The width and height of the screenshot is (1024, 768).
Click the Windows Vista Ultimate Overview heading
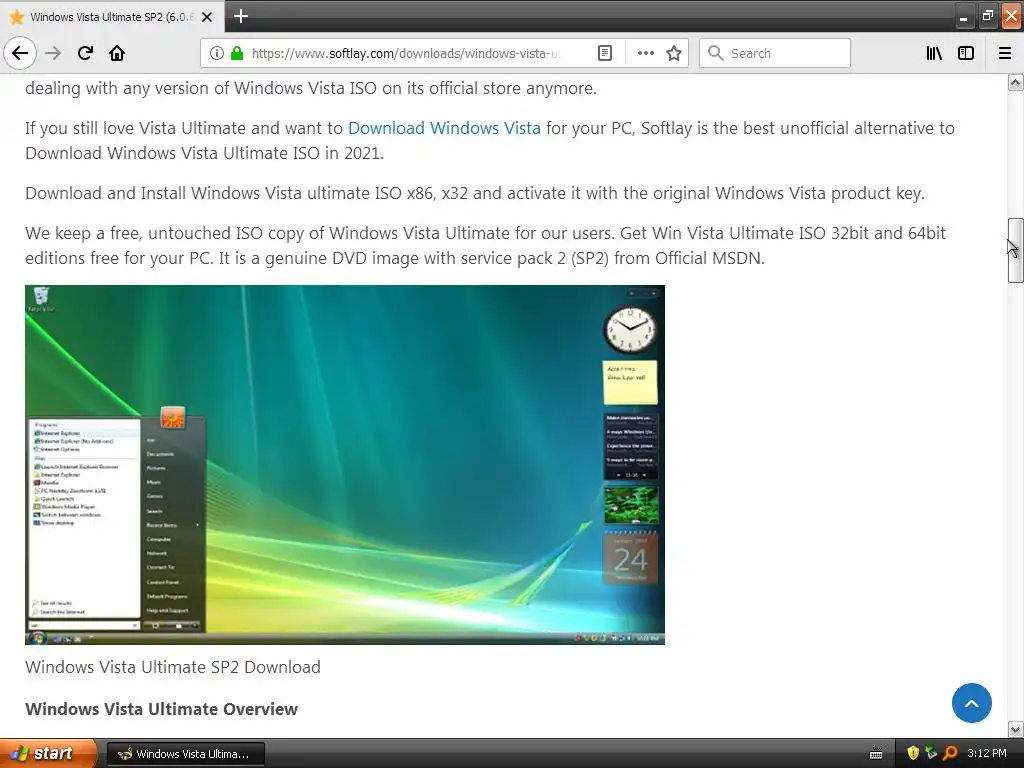161,709
